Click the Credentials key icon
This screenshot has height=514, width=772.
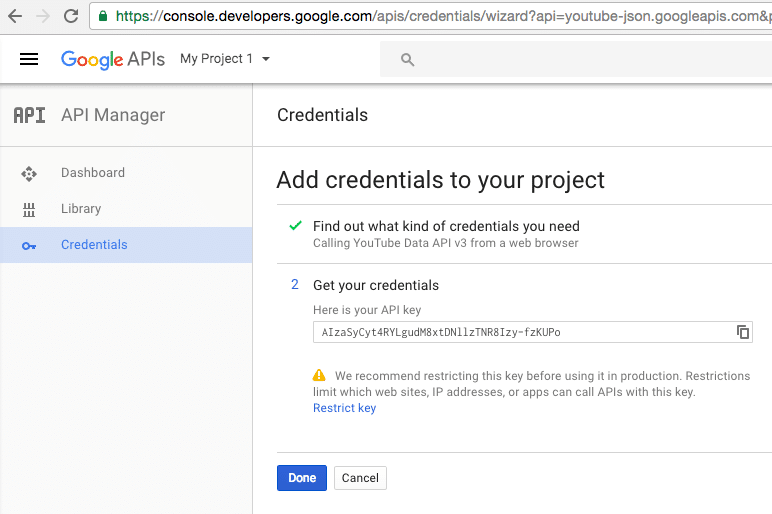[x=29, y=246]
